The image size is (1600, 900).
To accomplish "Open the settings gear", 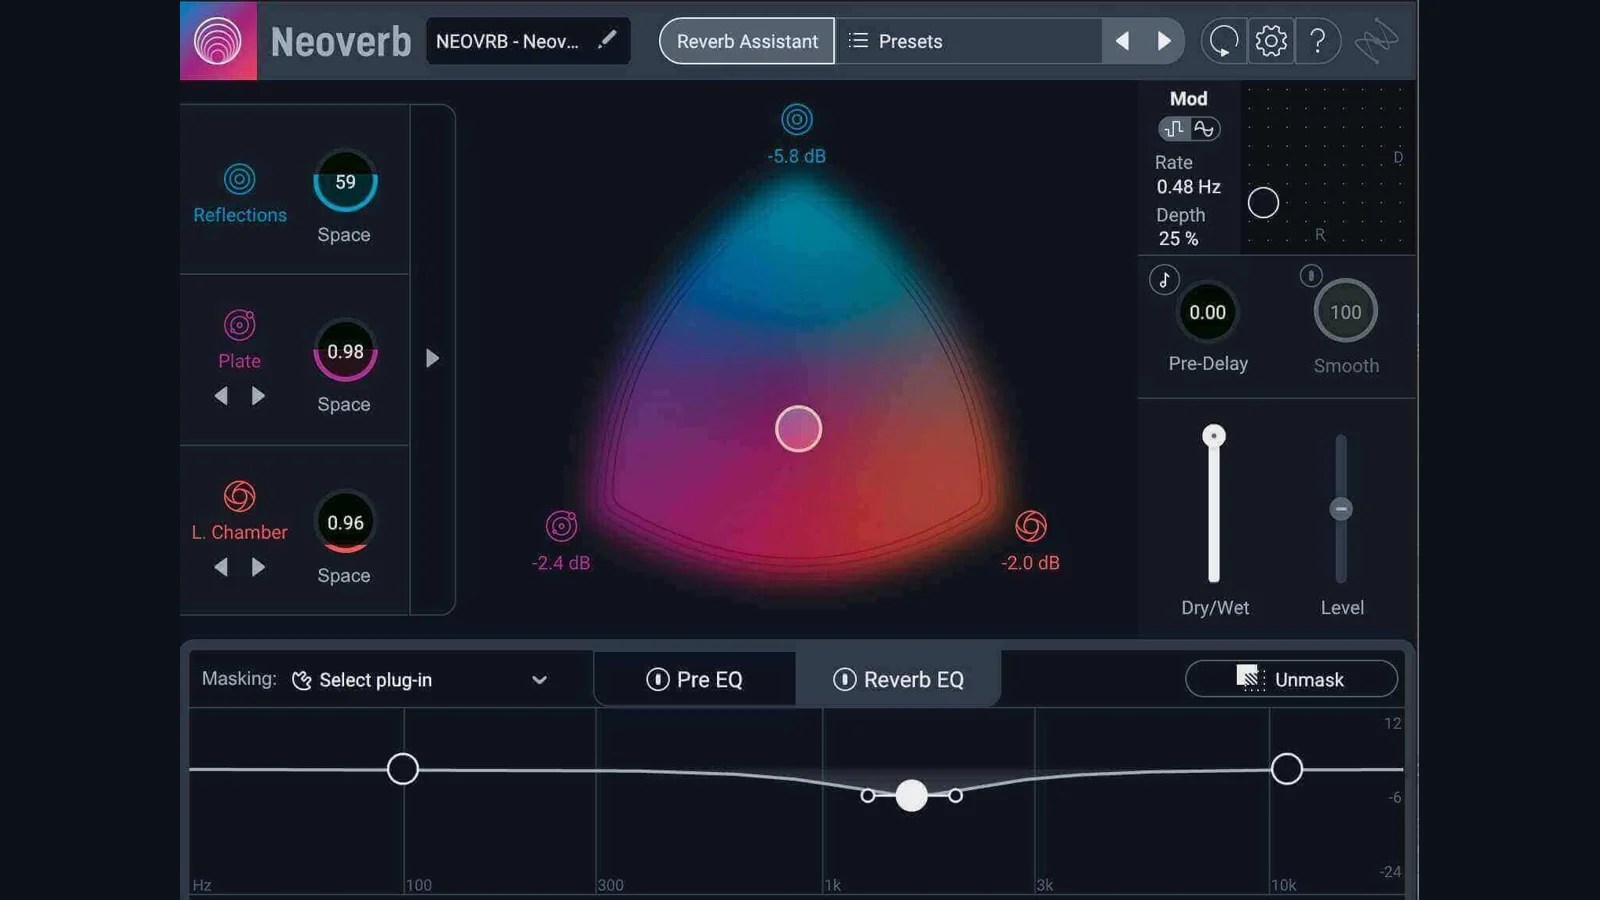I will click(x=1271, y=41).
